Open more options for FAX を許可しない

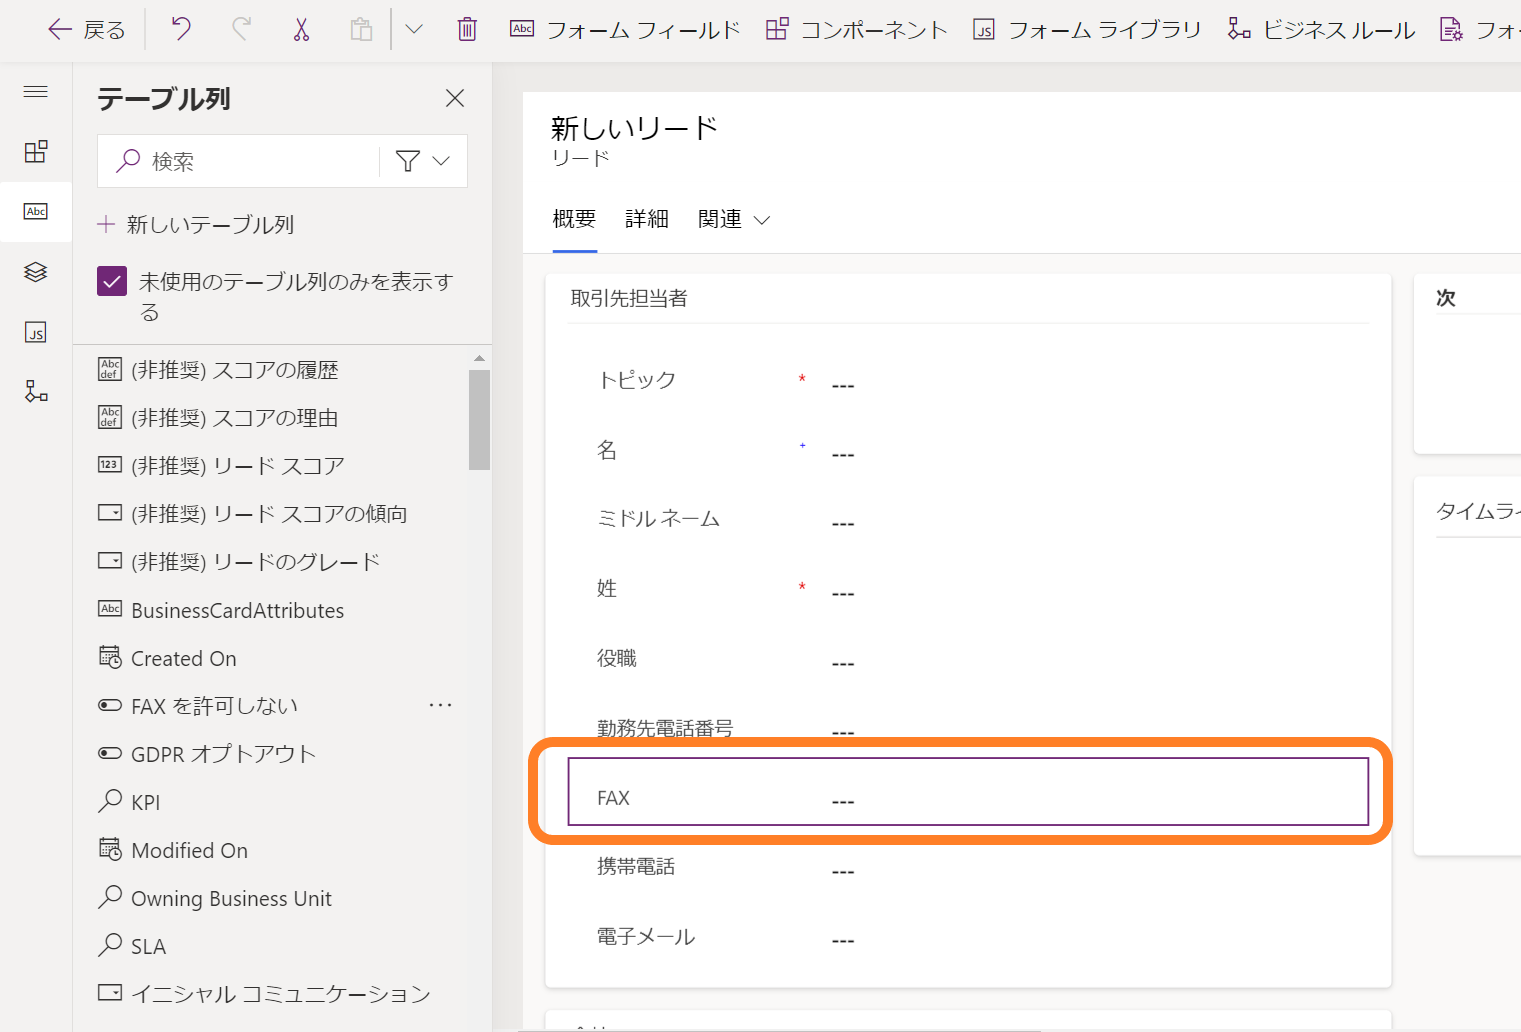(x=440, y=705)
